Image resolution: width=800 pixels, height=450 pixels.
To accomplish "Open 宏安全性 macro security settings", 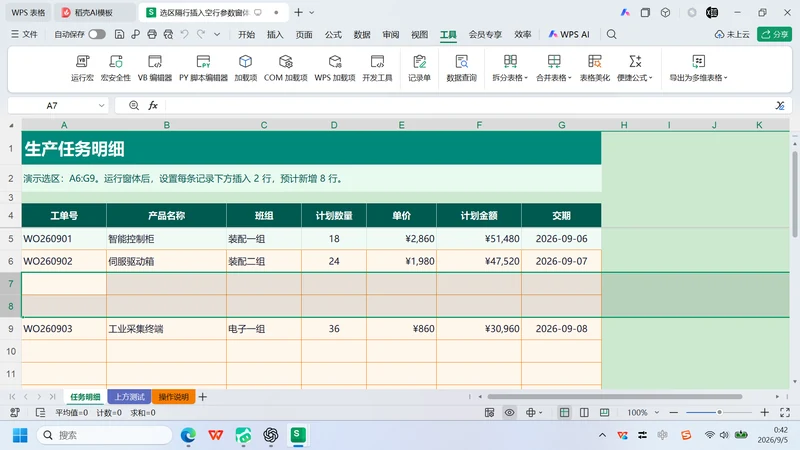I will tap(115, 68).
